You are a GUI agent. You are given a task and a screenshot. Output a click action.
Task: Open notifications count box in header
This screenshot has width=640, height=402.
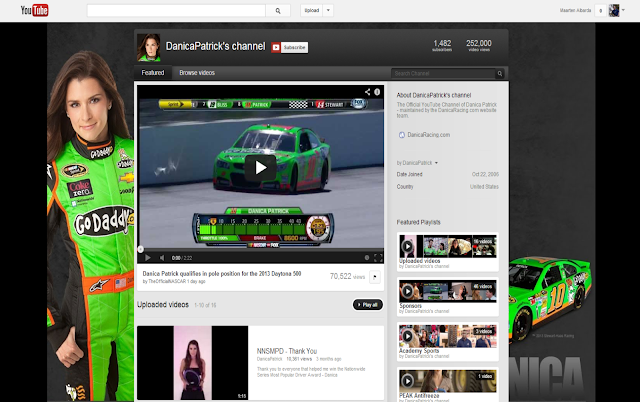click(x=600, y=11)
